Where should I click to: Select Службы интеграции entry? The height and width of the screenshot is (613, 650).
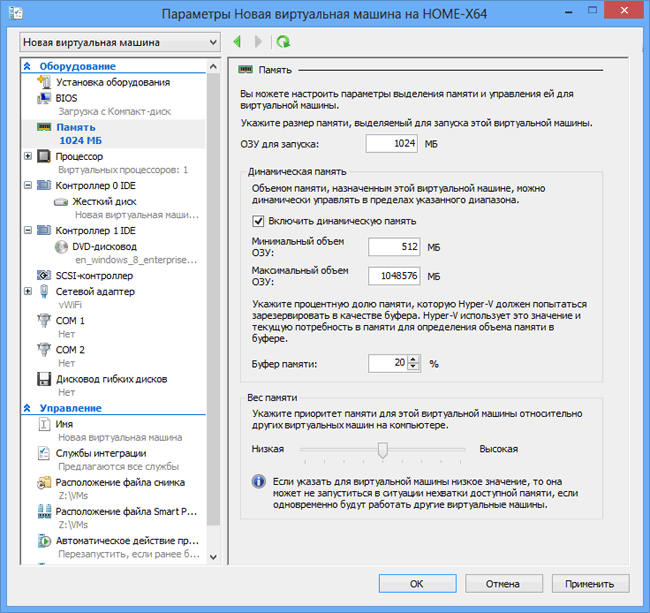point(101,453)
